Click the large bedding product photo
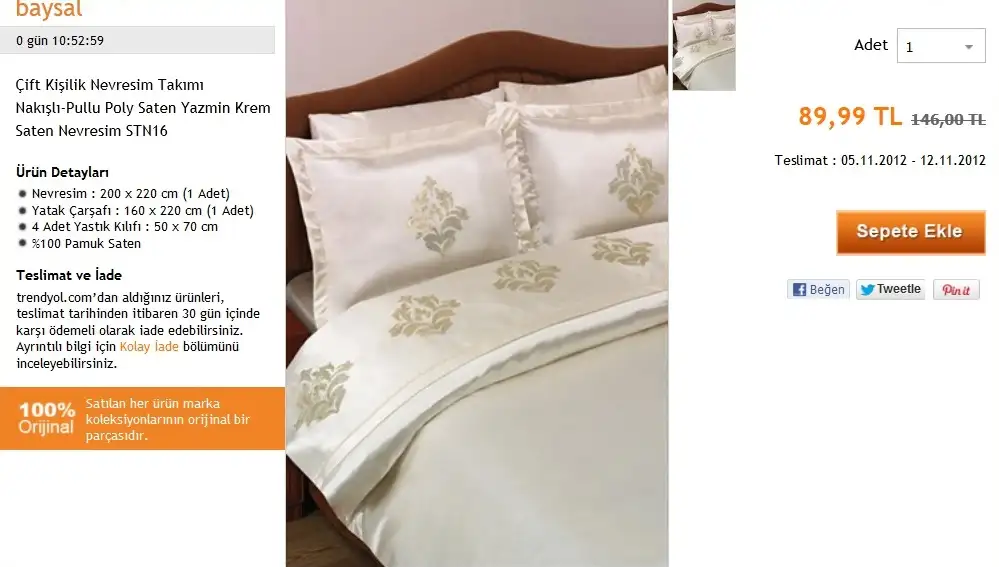Viewport: 999px width, 567px height. click(477, 284)
